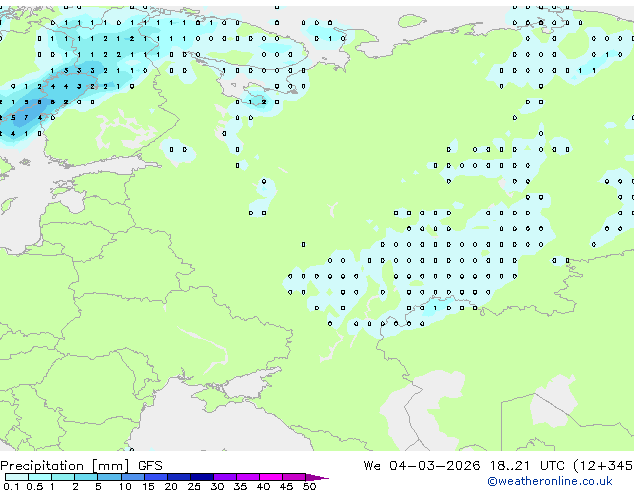Click the '(12+345' forecast offset text
This screenshot has height=490, width=634.
[x=603, y=466]
